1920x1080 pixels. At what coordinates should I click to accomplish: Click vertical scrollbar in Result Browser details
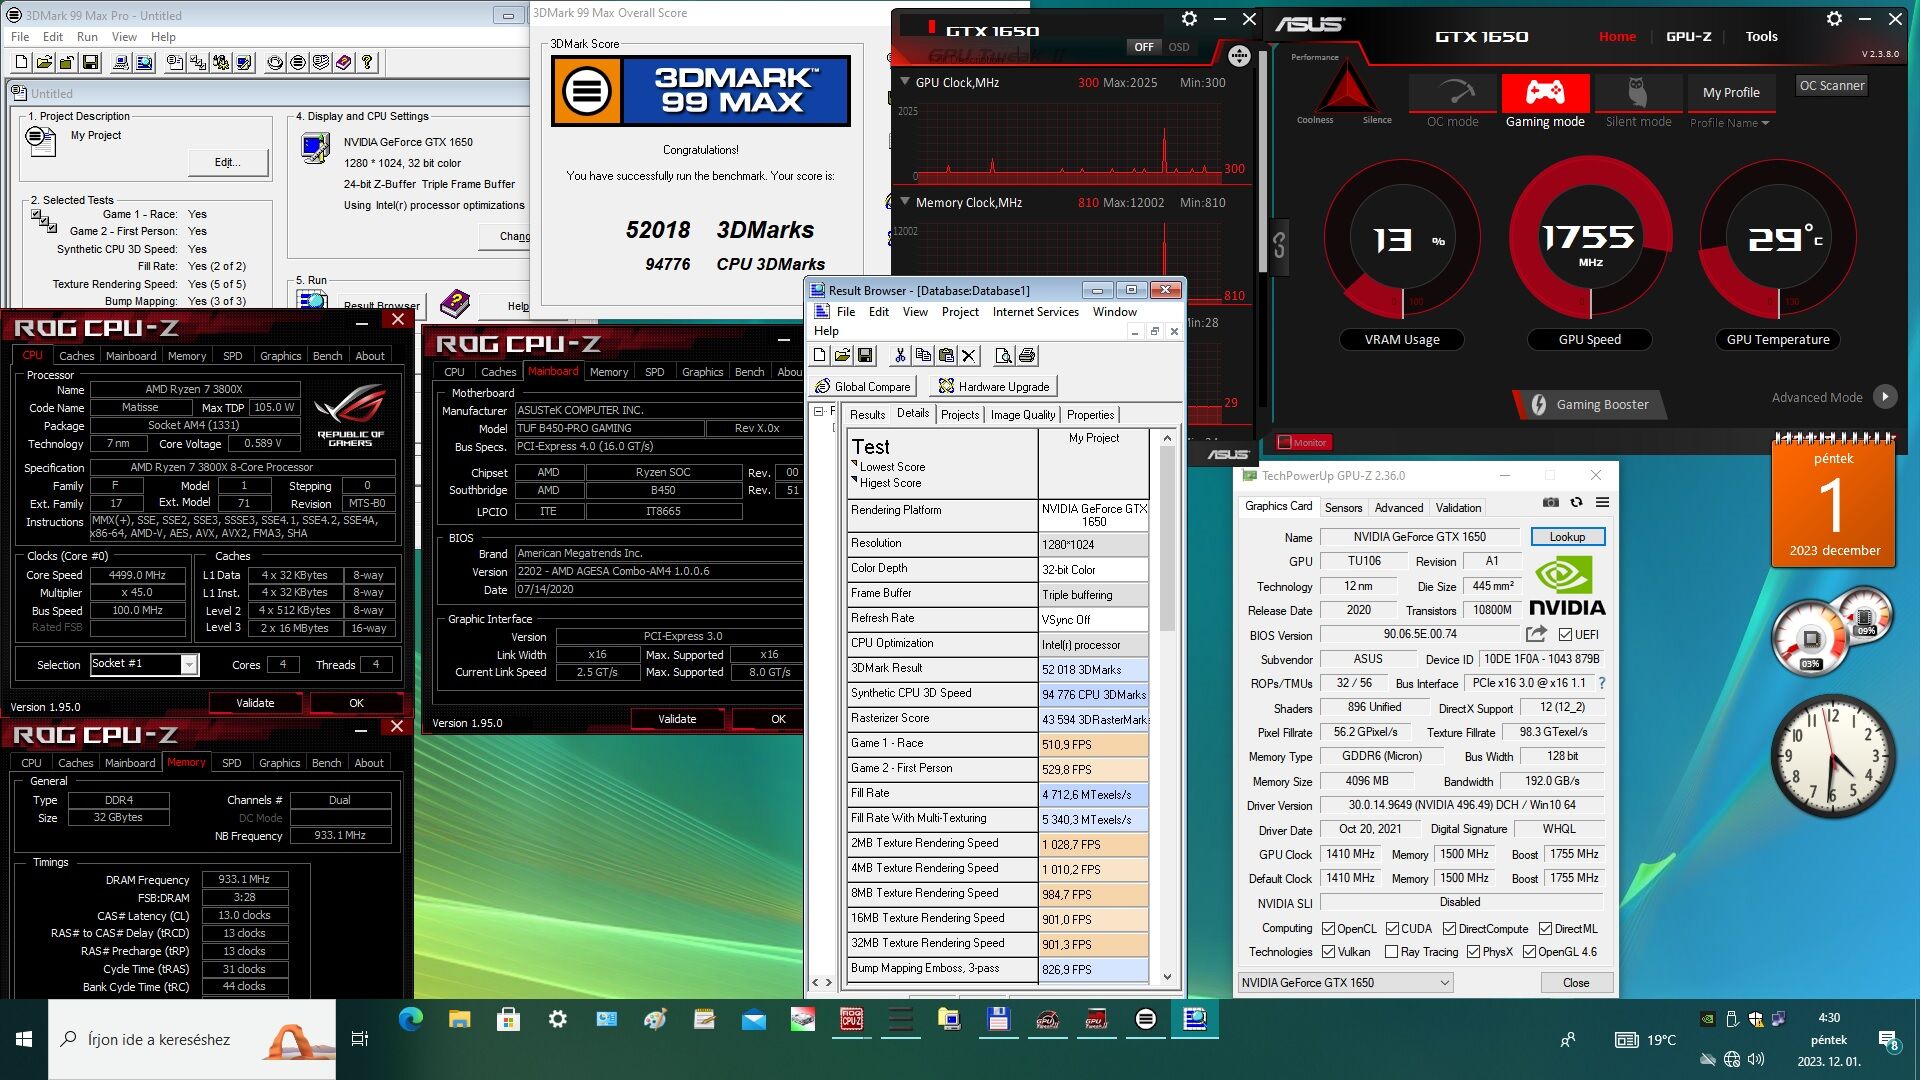click(x=1167, y=707)
